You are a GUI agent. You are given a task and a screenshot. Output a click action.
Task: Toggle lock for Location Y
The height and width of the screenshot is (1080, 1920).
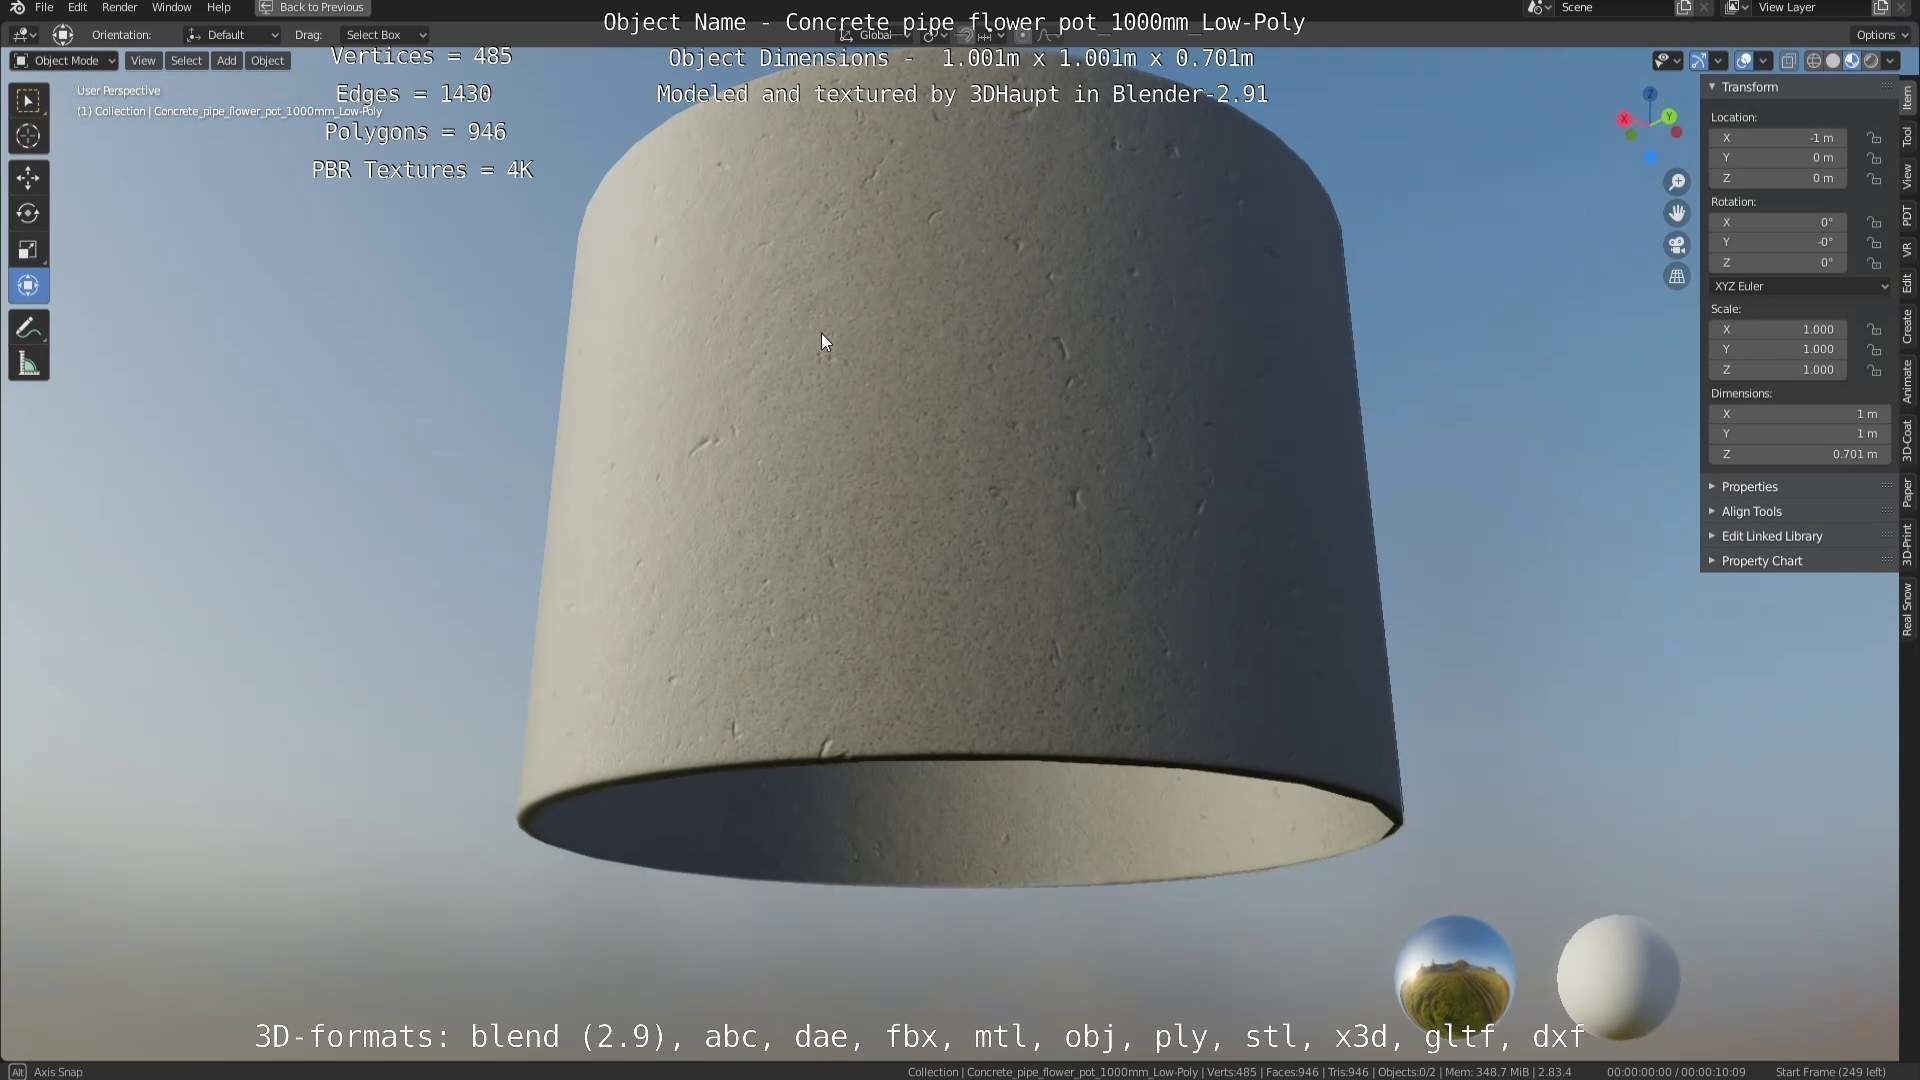pos(1874,158)
